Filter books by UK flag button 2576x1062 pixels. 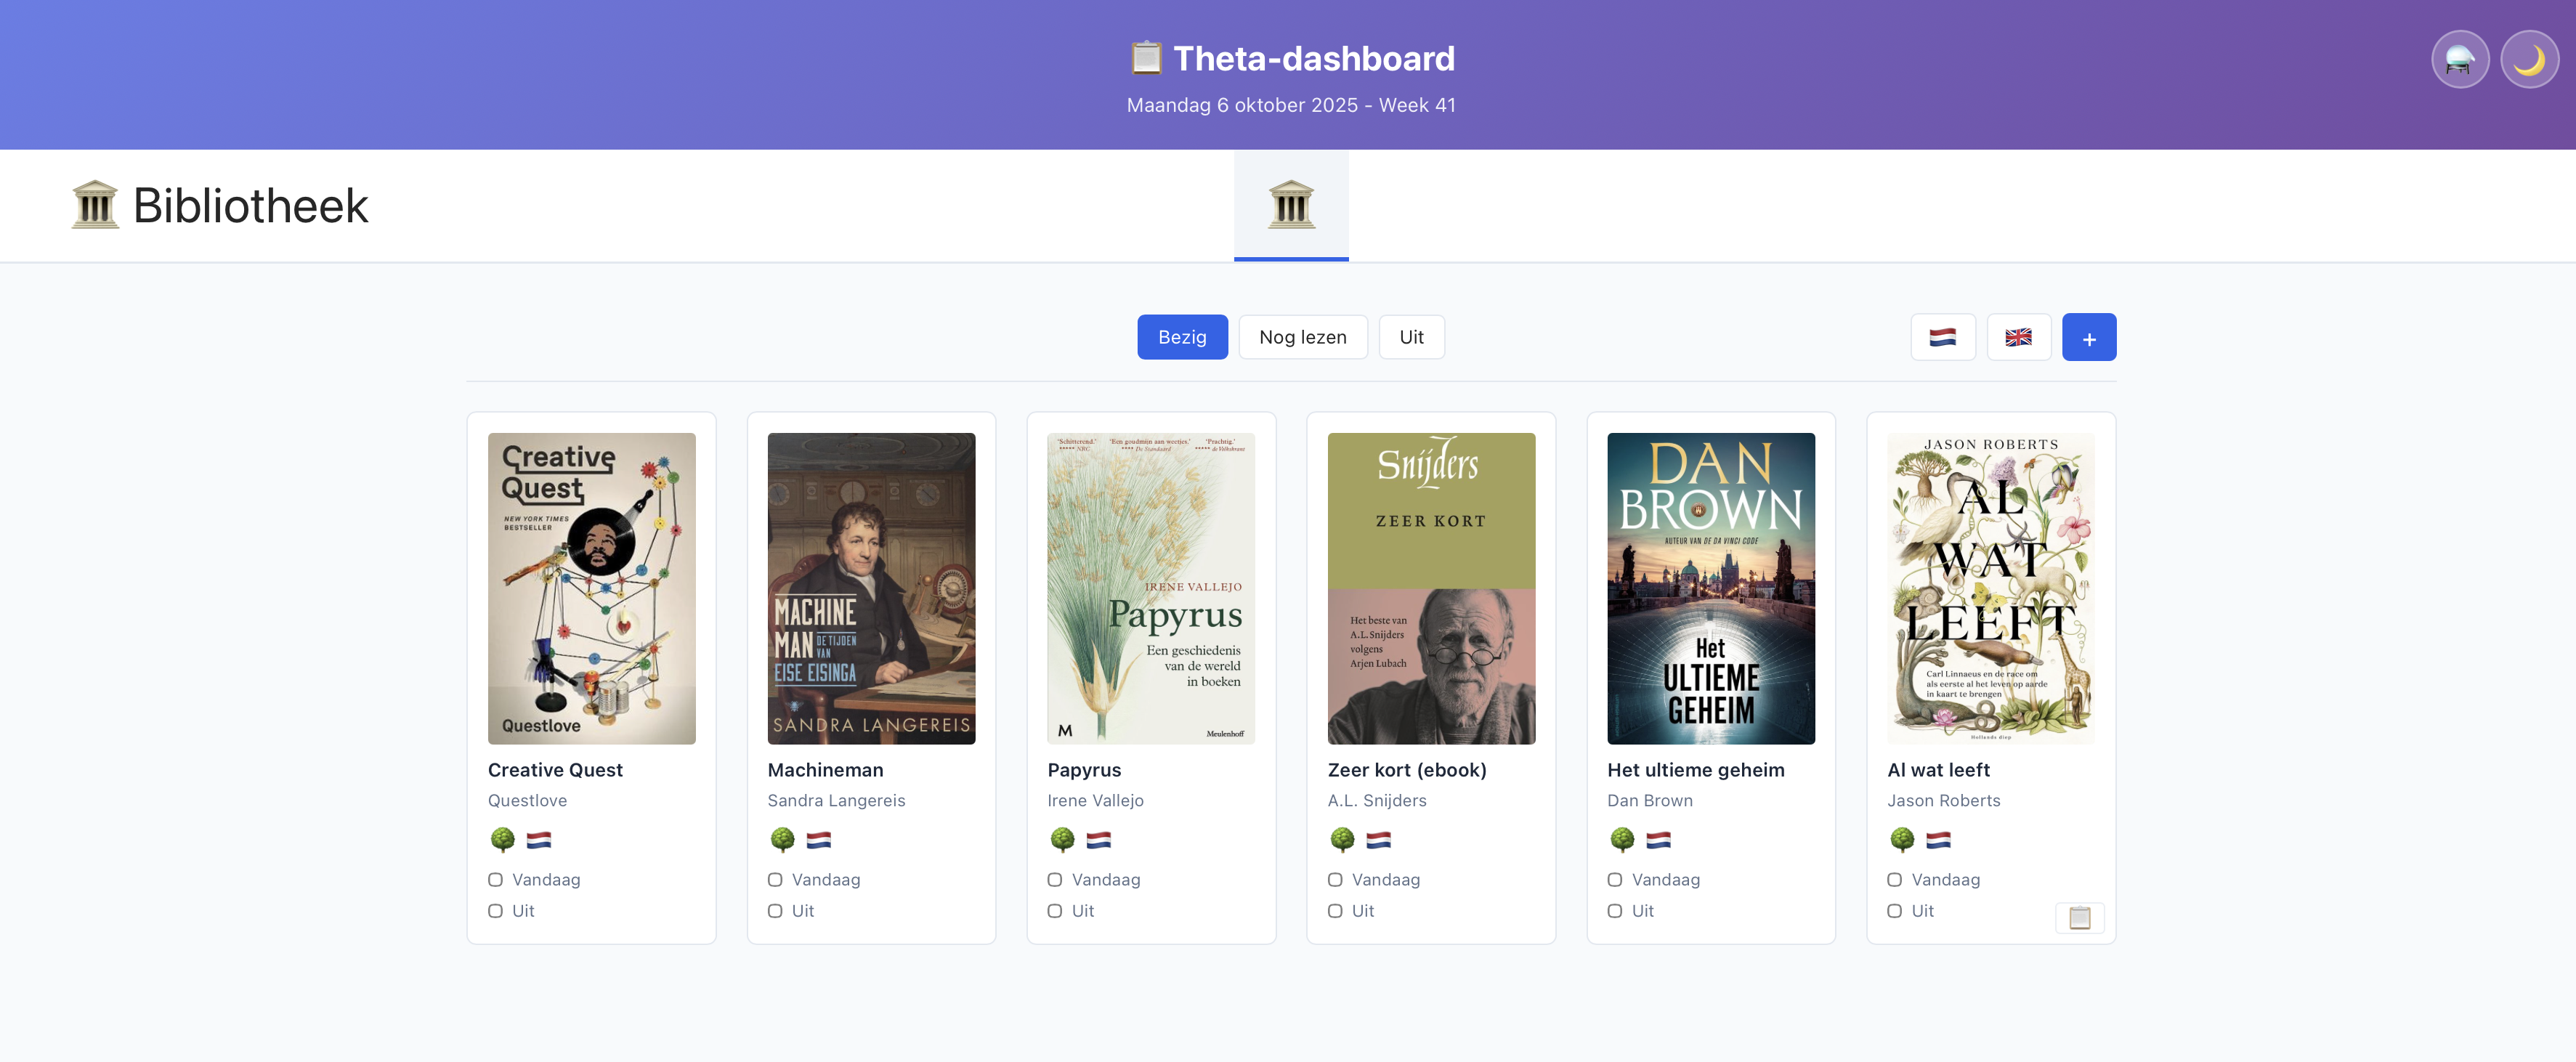point(2018,337)
